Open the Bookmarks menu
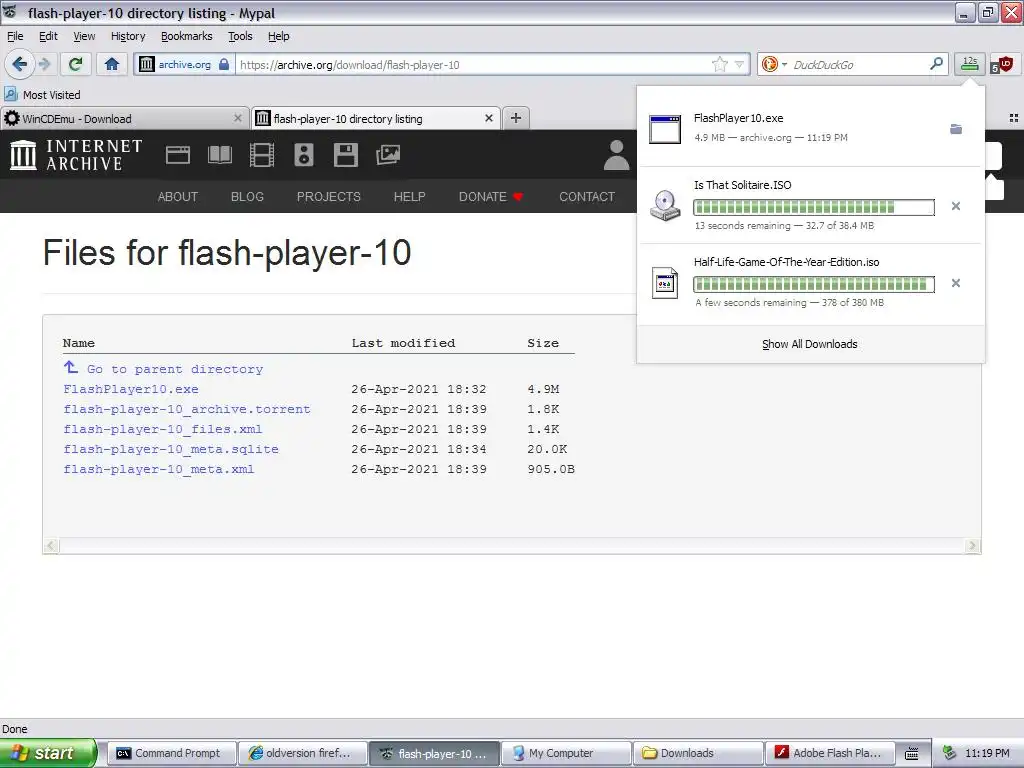The image size is (1024, 768). click(x=187, y=36)
